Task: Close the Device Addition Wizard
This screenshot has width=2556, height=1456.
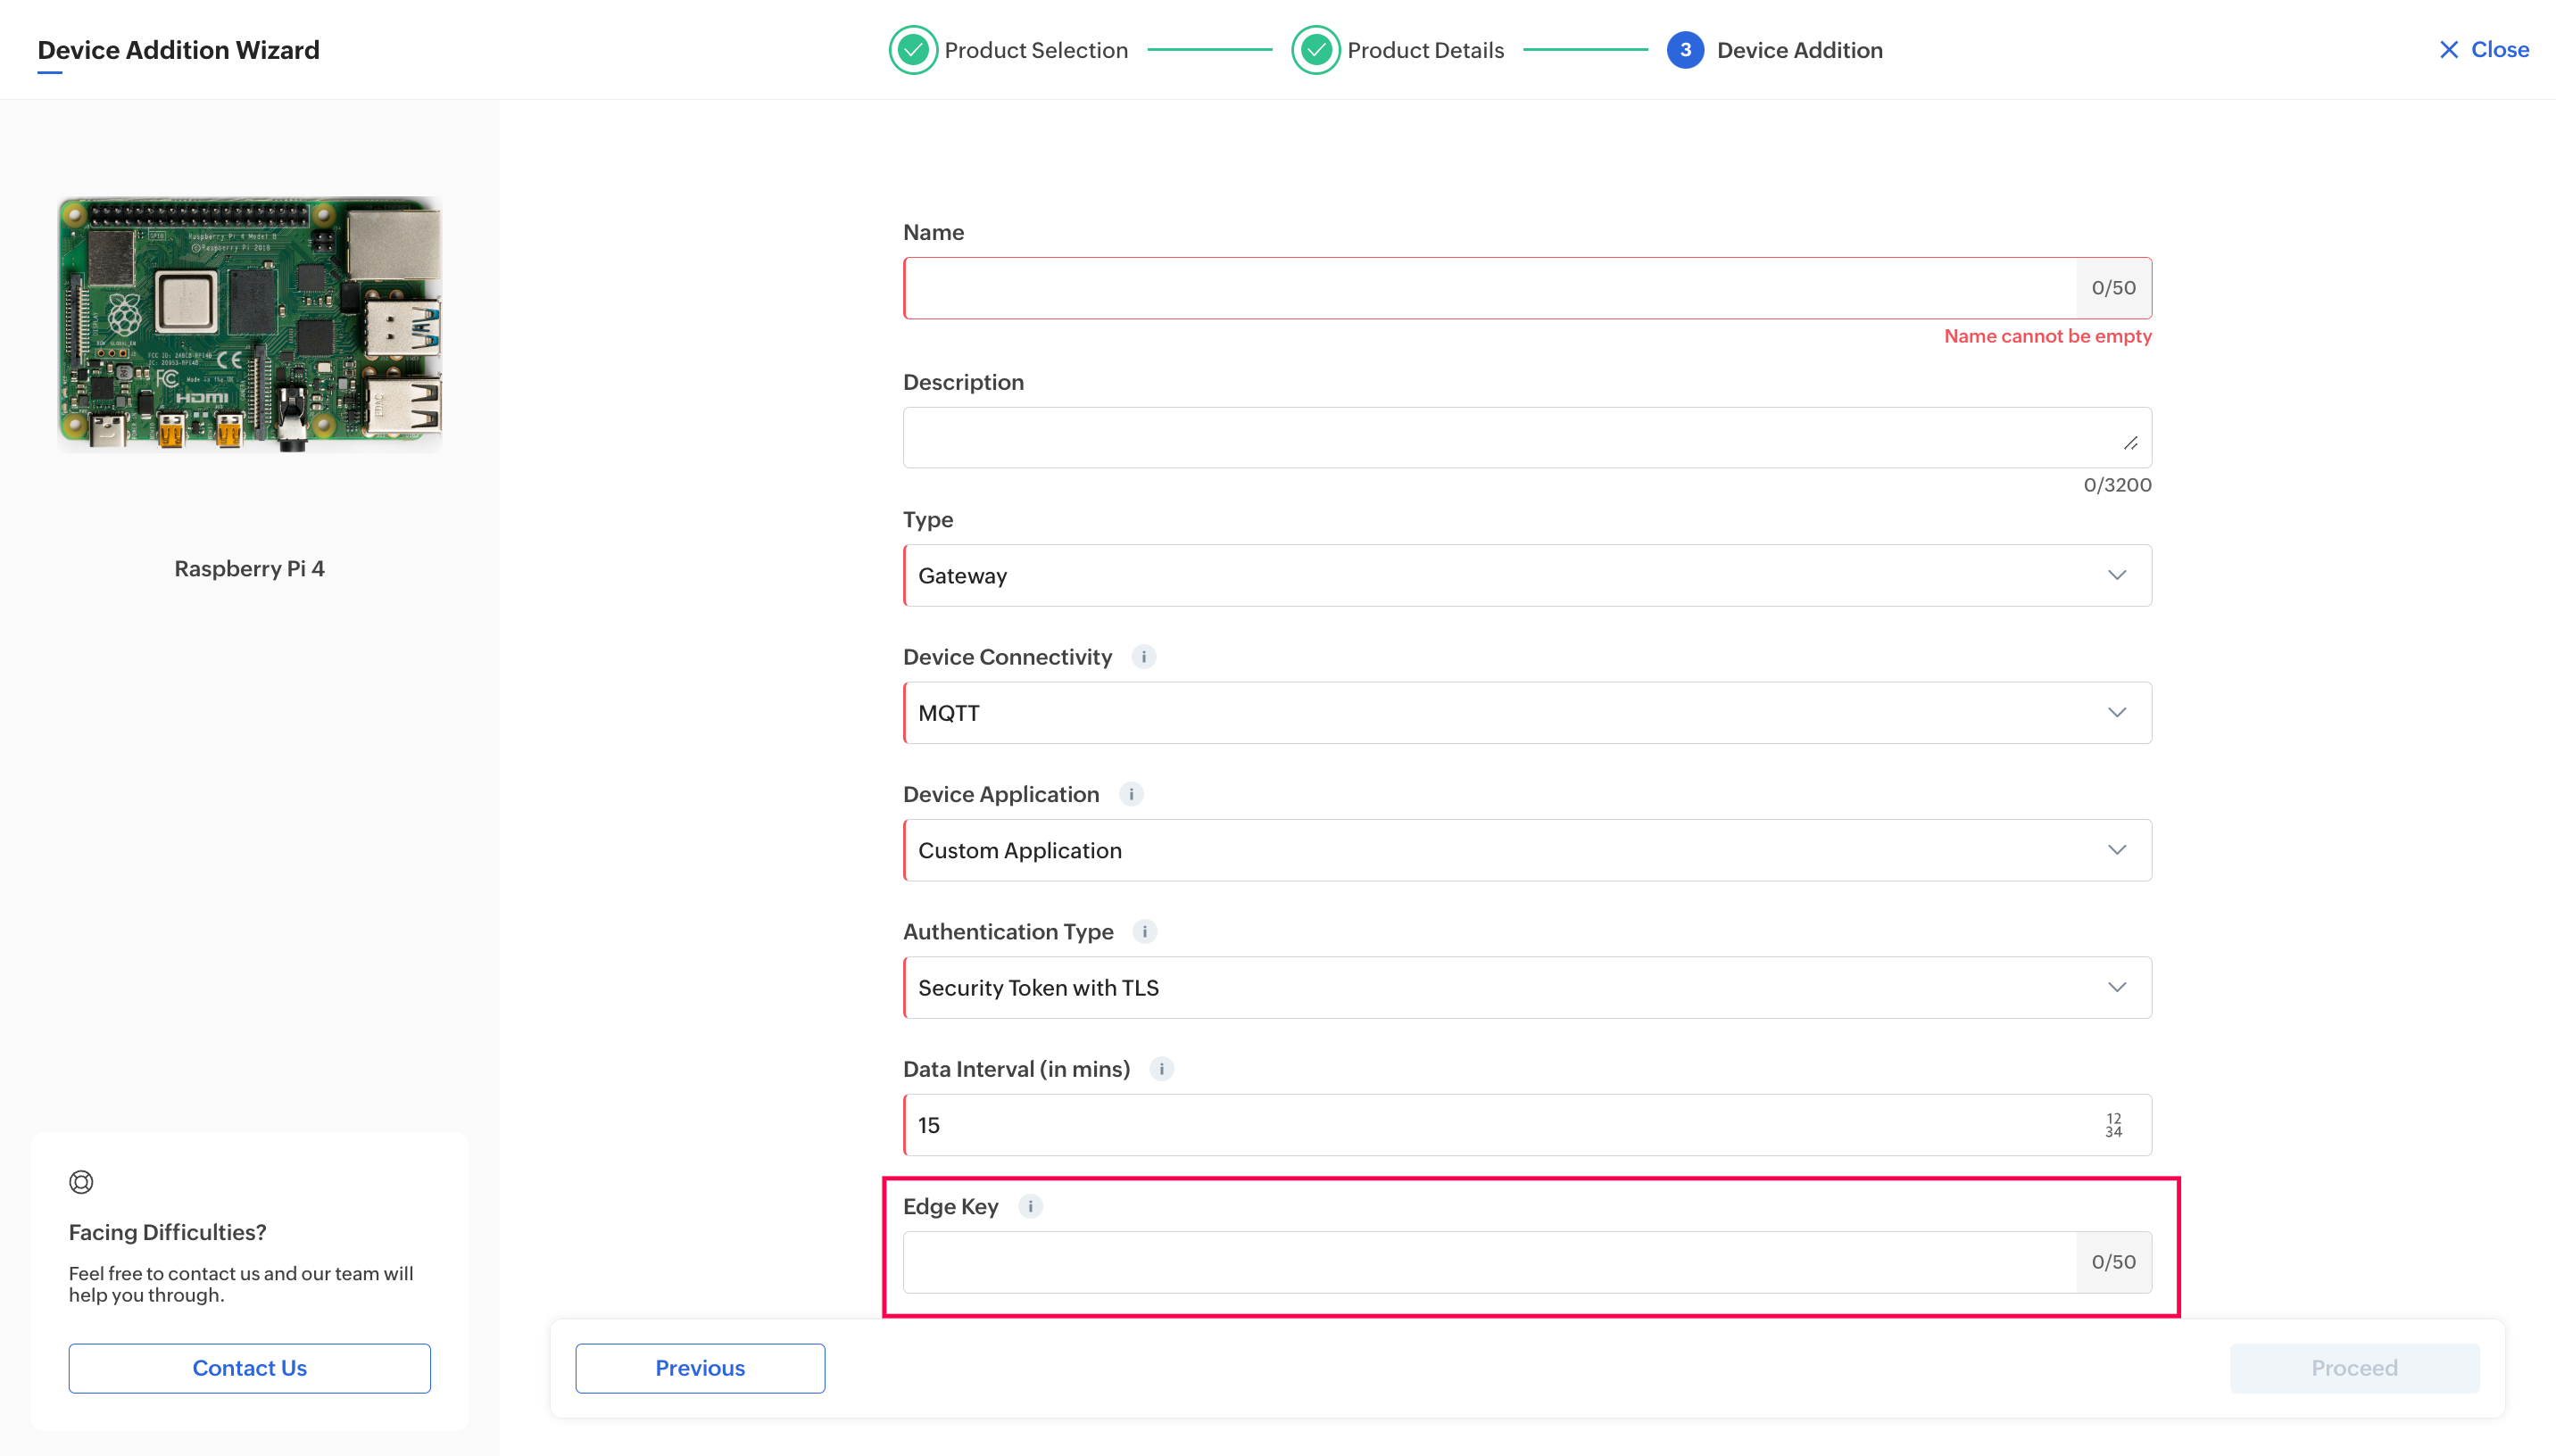Action: point(2483,50)
